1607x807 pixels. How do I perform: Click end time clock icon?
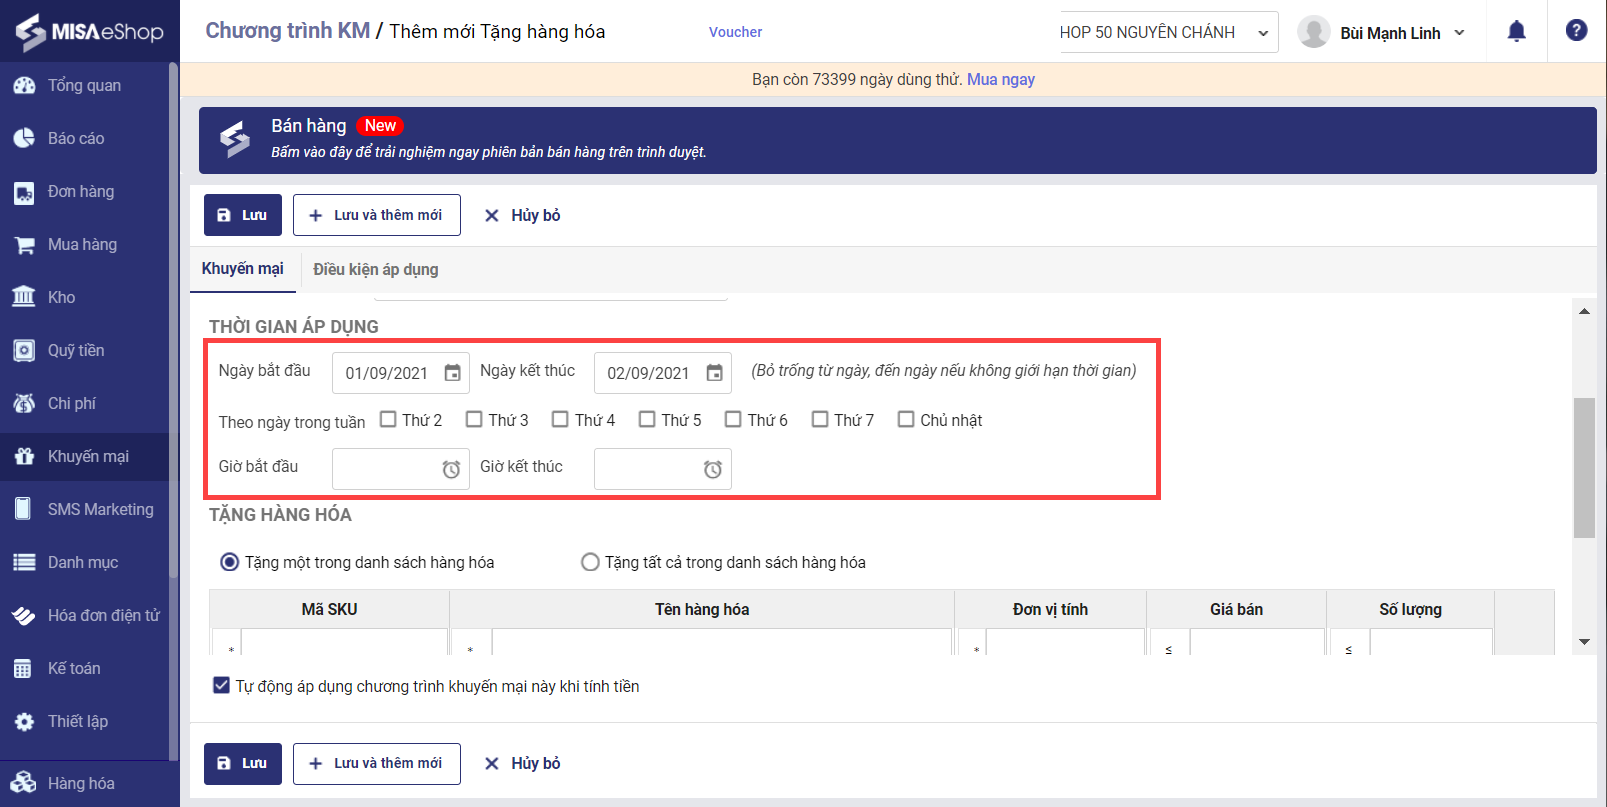pos(713,469)
